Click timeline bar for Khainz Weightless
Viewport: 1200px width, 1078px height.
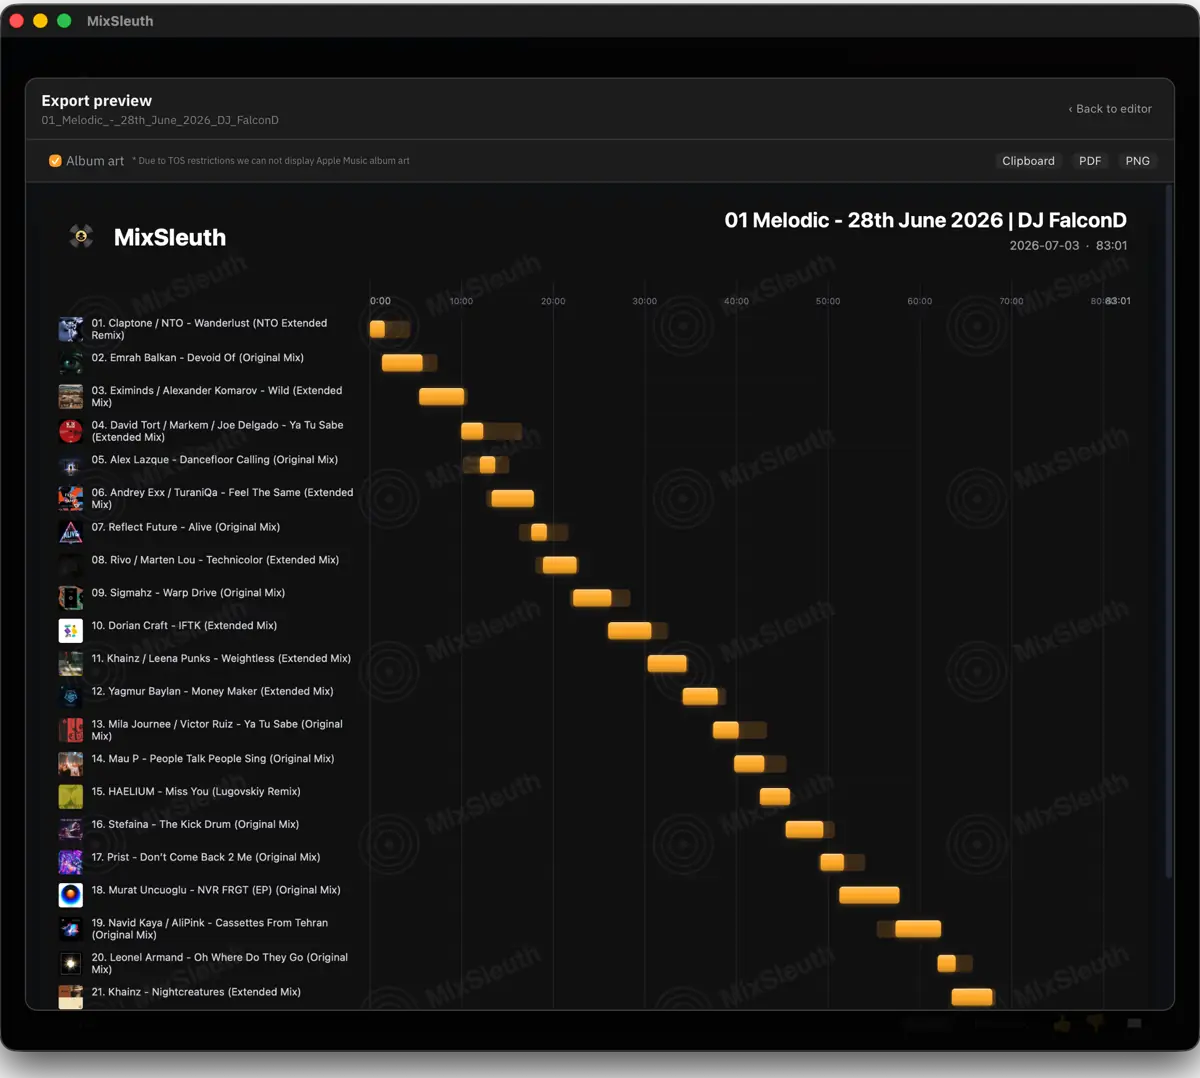tap(667, 663)
